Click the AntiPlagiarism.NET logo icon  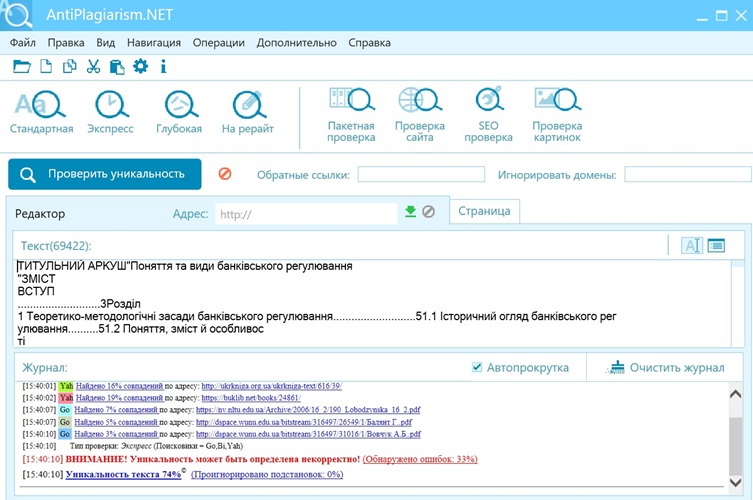(x=16, y=14)
